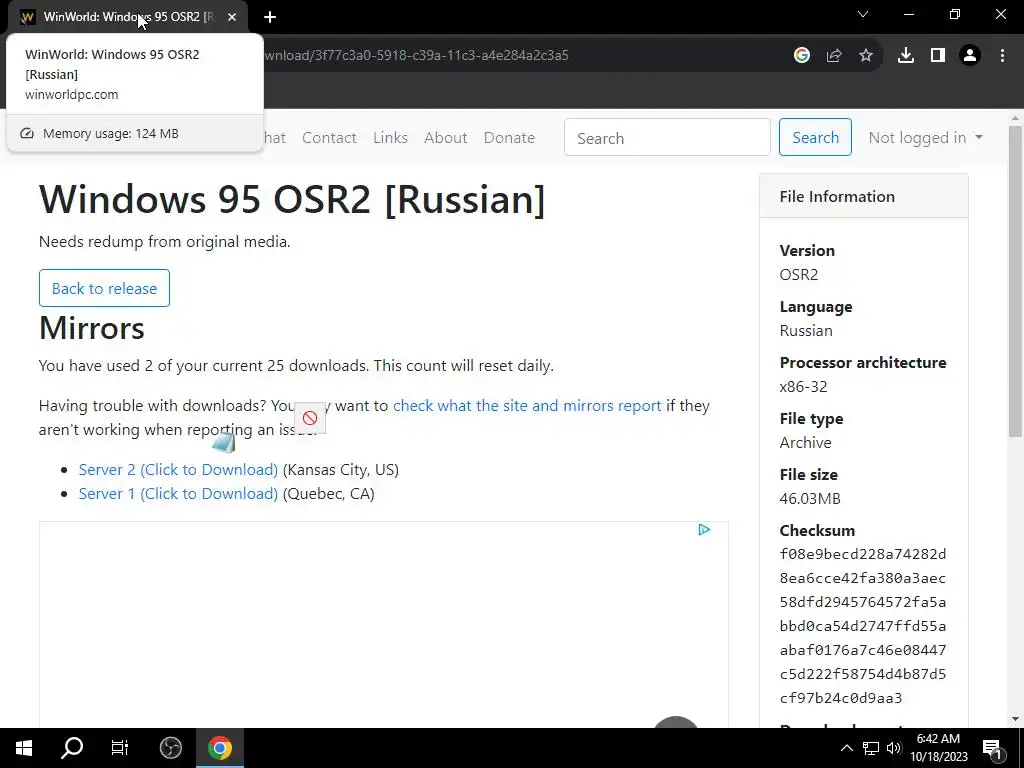Download from Server 2 (Kansas City)

(178, 470)
